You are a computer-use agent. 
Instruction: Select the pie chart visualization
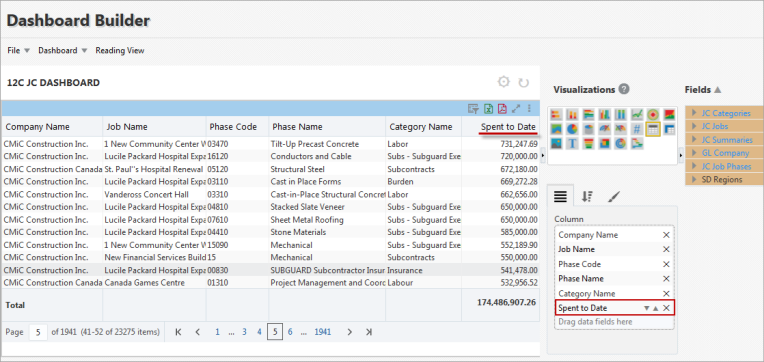(572, 129)
